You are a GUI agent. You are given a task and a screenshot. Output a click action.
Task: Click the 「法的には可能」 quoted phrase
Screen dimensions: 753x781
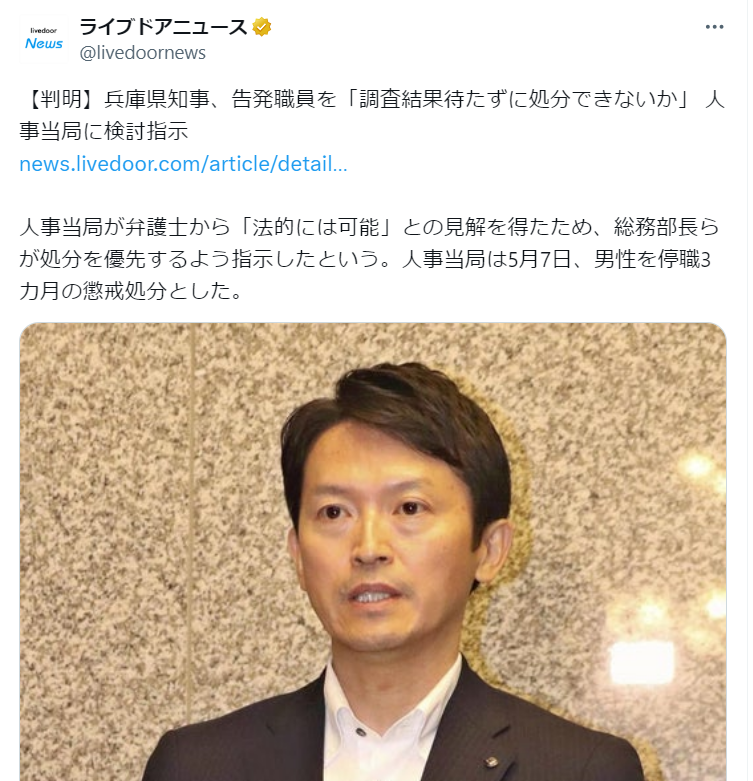point(317,227)
